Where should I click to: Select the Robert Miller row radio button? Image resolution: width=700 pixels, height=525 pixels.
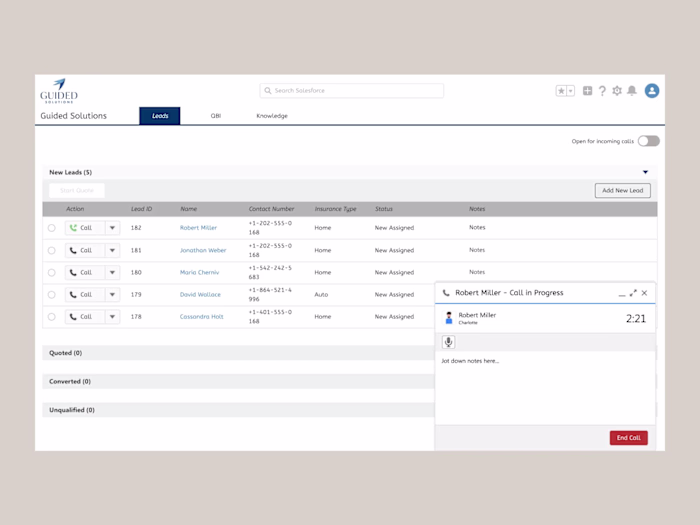52,228
